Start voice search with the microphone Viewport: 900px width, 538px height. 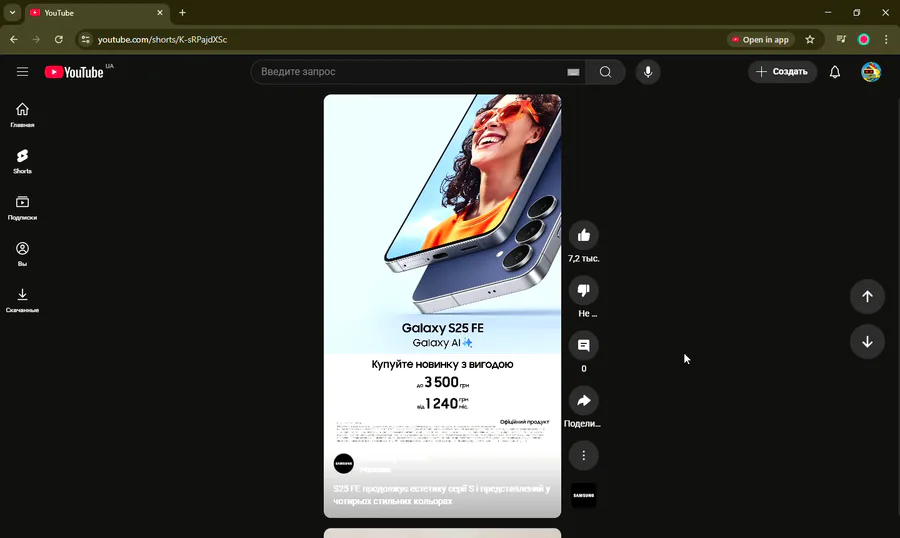[x=648, y=72]
